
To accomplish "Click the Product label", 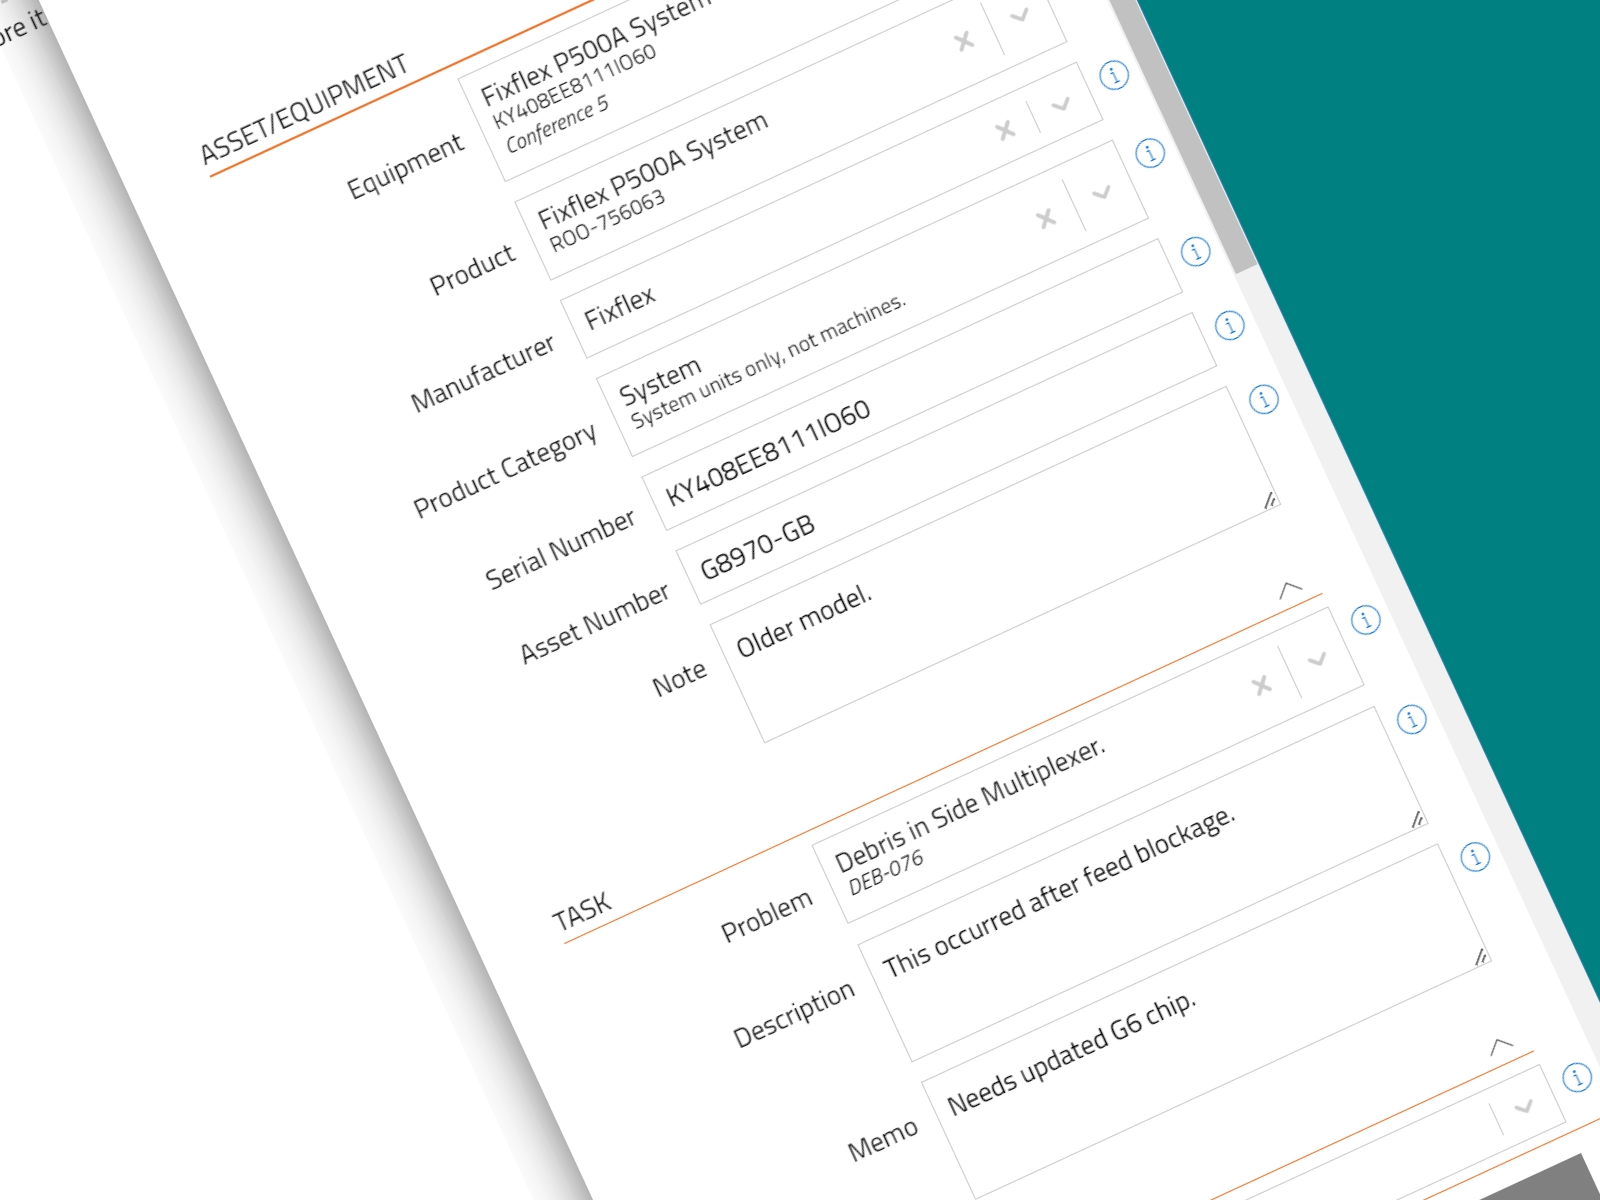I will [472, 270].
